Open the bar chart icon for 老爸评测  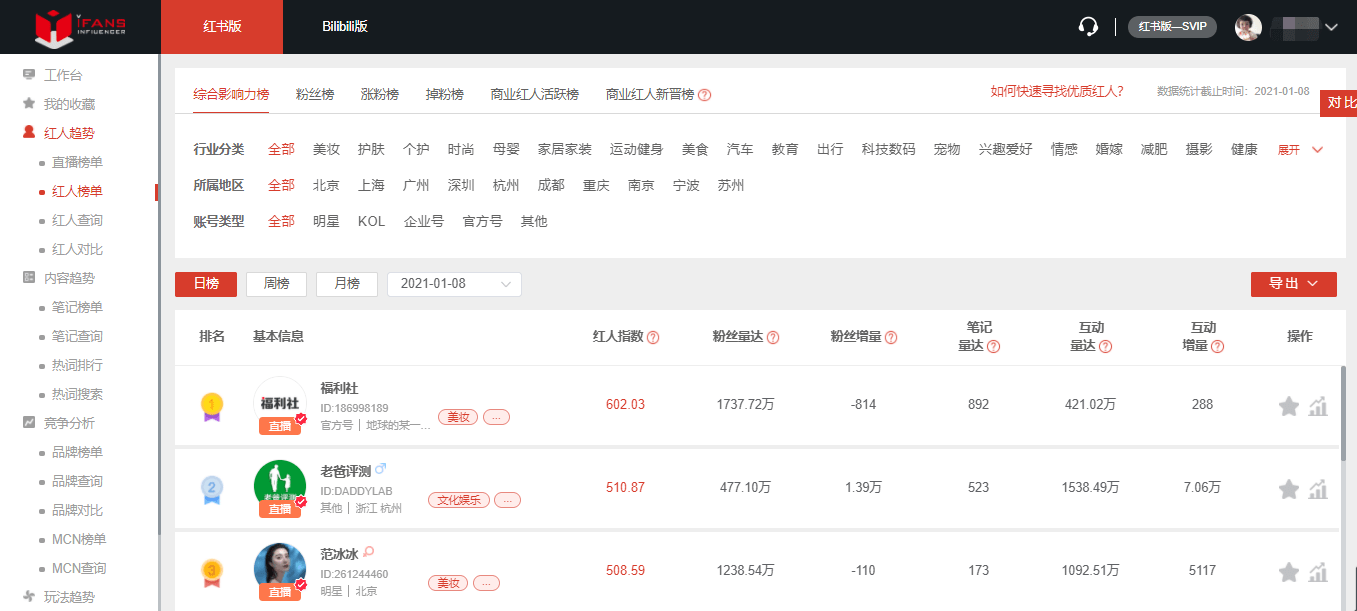click(1318, 489)
